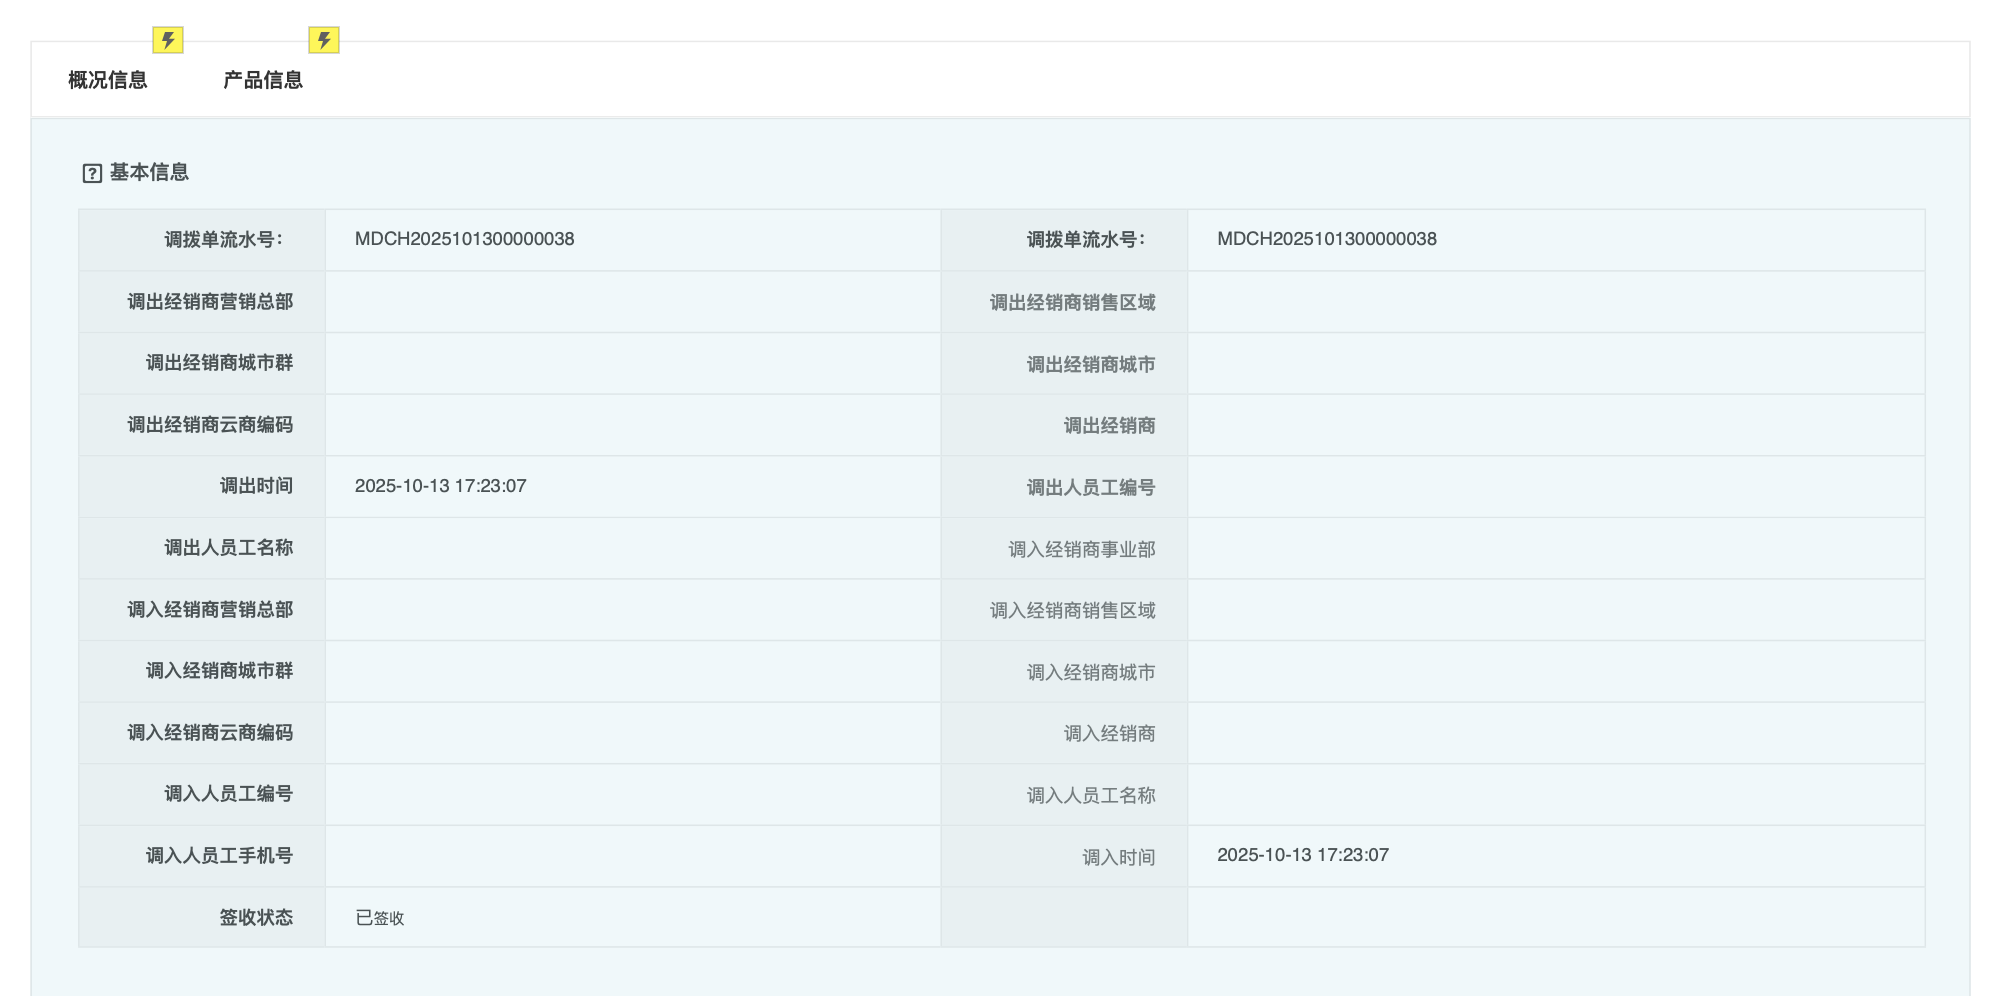Screen dimensions: 2010x996
Task: Select the 调入时间 value 2025-10-13 17:23:07
Action: [1303, 855]
